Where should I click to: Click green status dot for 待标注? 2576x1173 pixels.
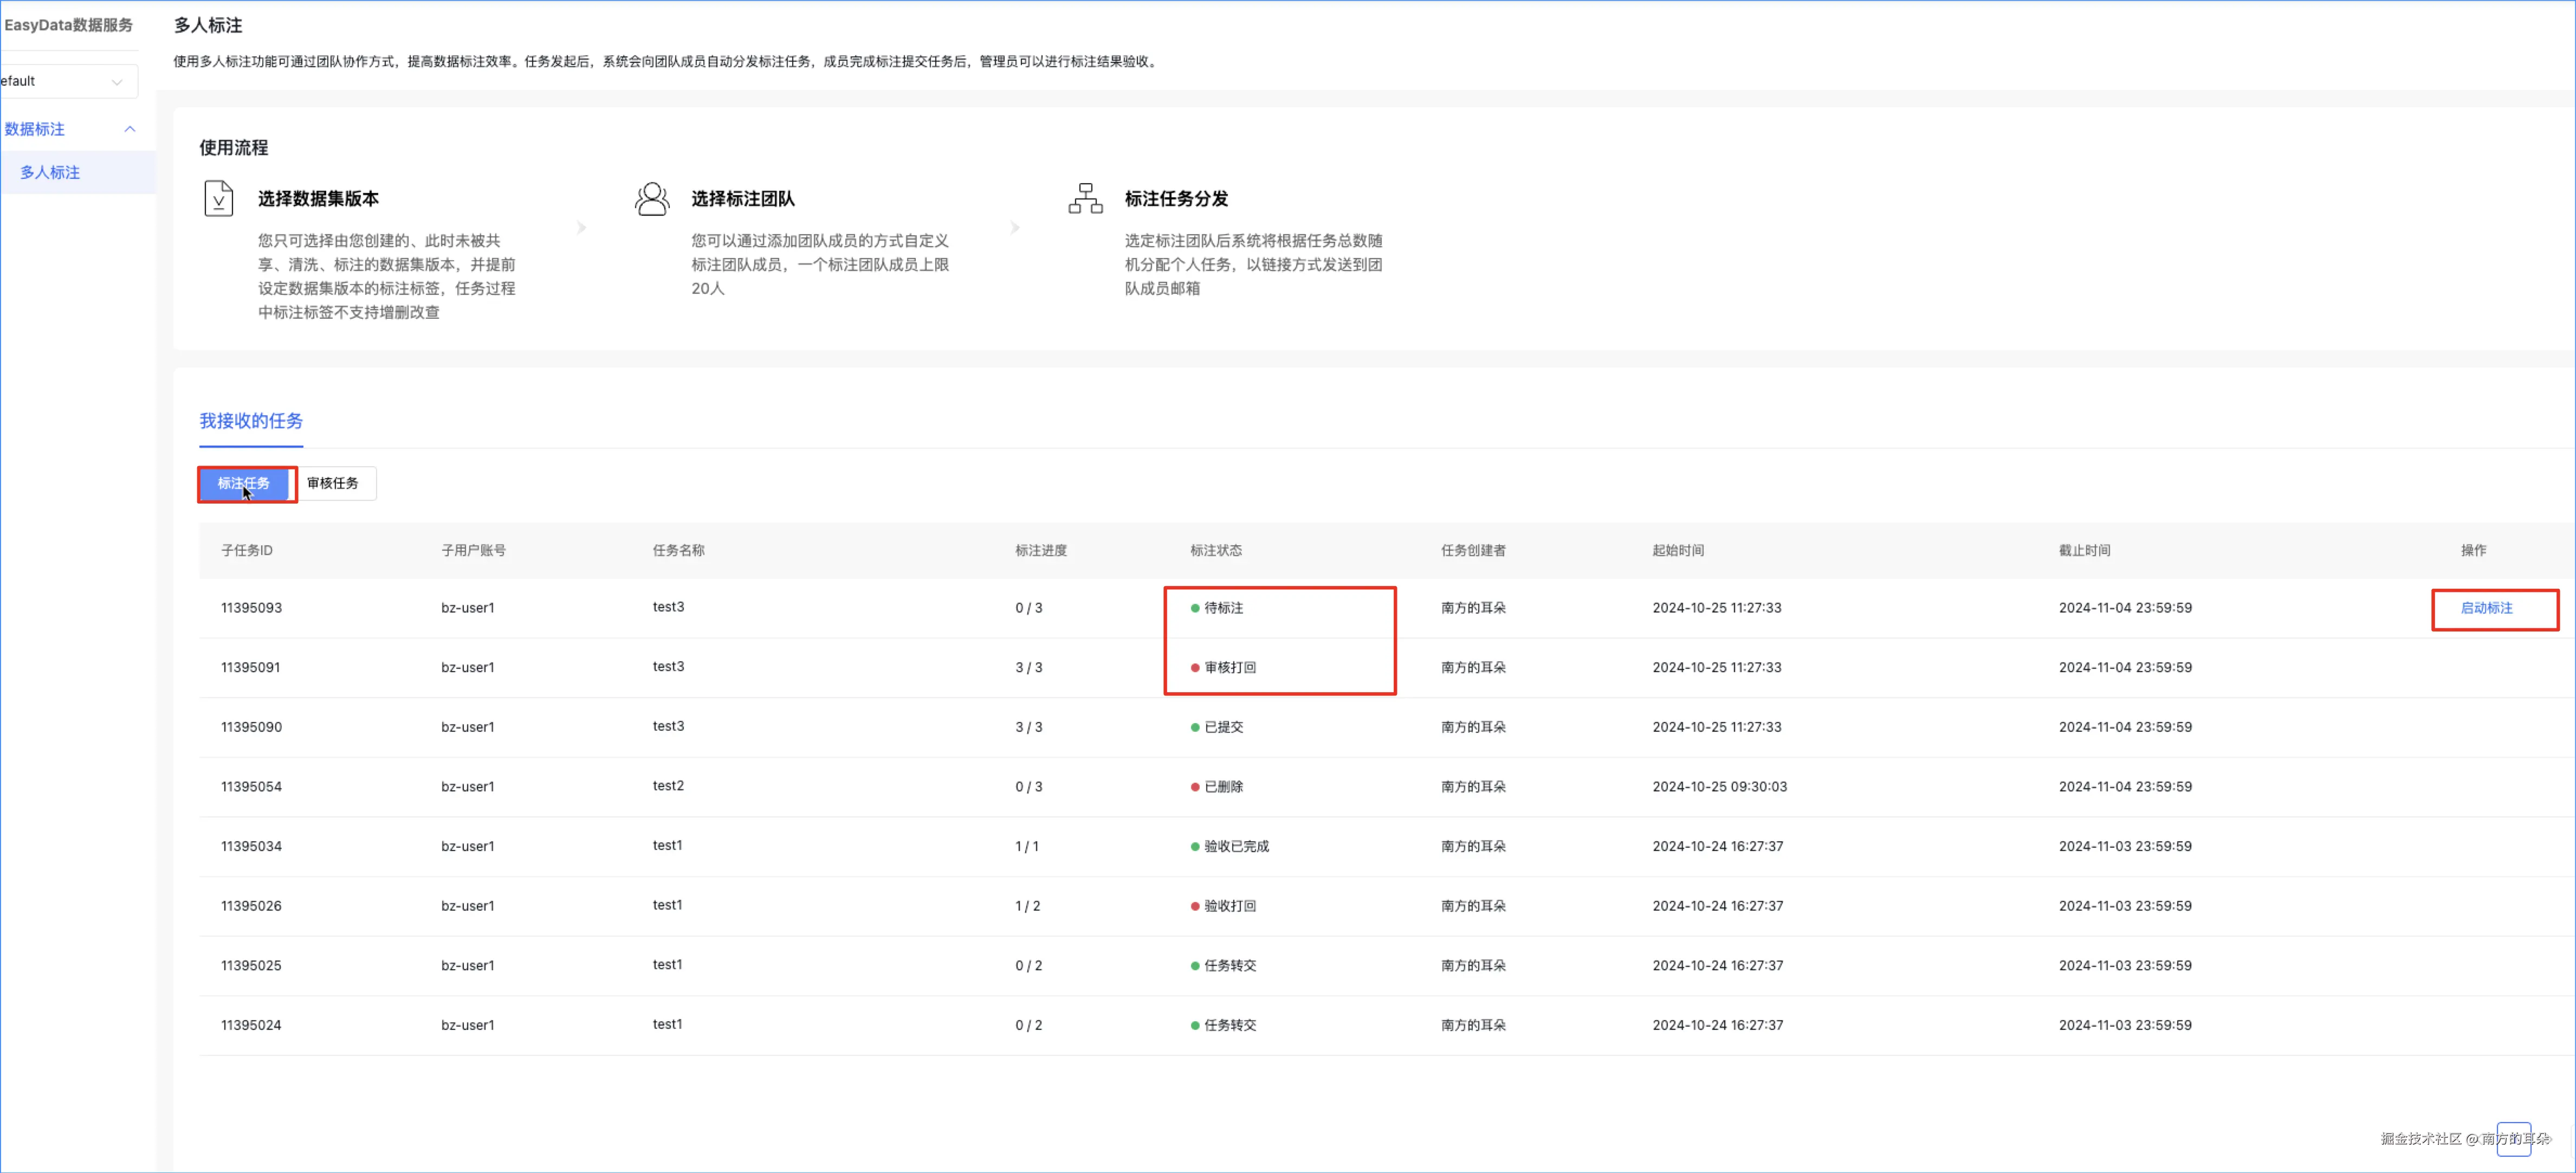click(1195, 608)
